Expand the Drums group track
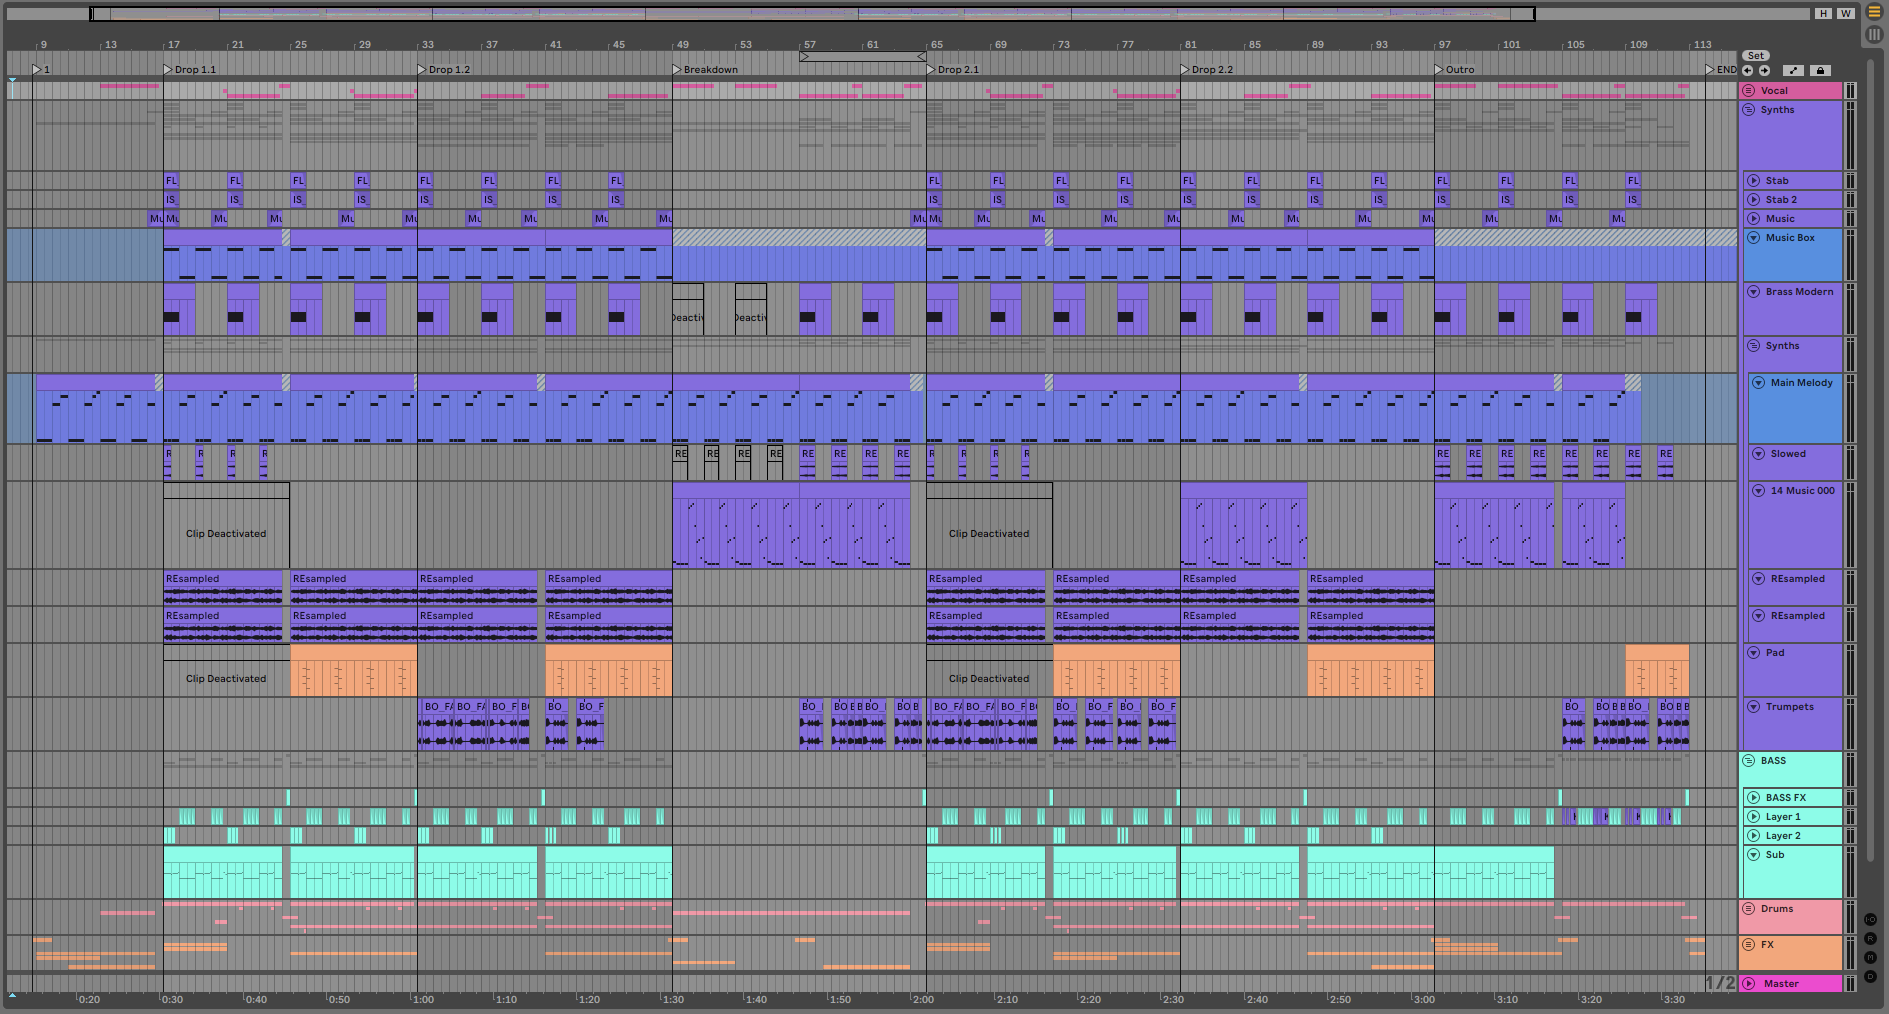This screenshot has width=1889, height=1014. tap(1749, 909)
